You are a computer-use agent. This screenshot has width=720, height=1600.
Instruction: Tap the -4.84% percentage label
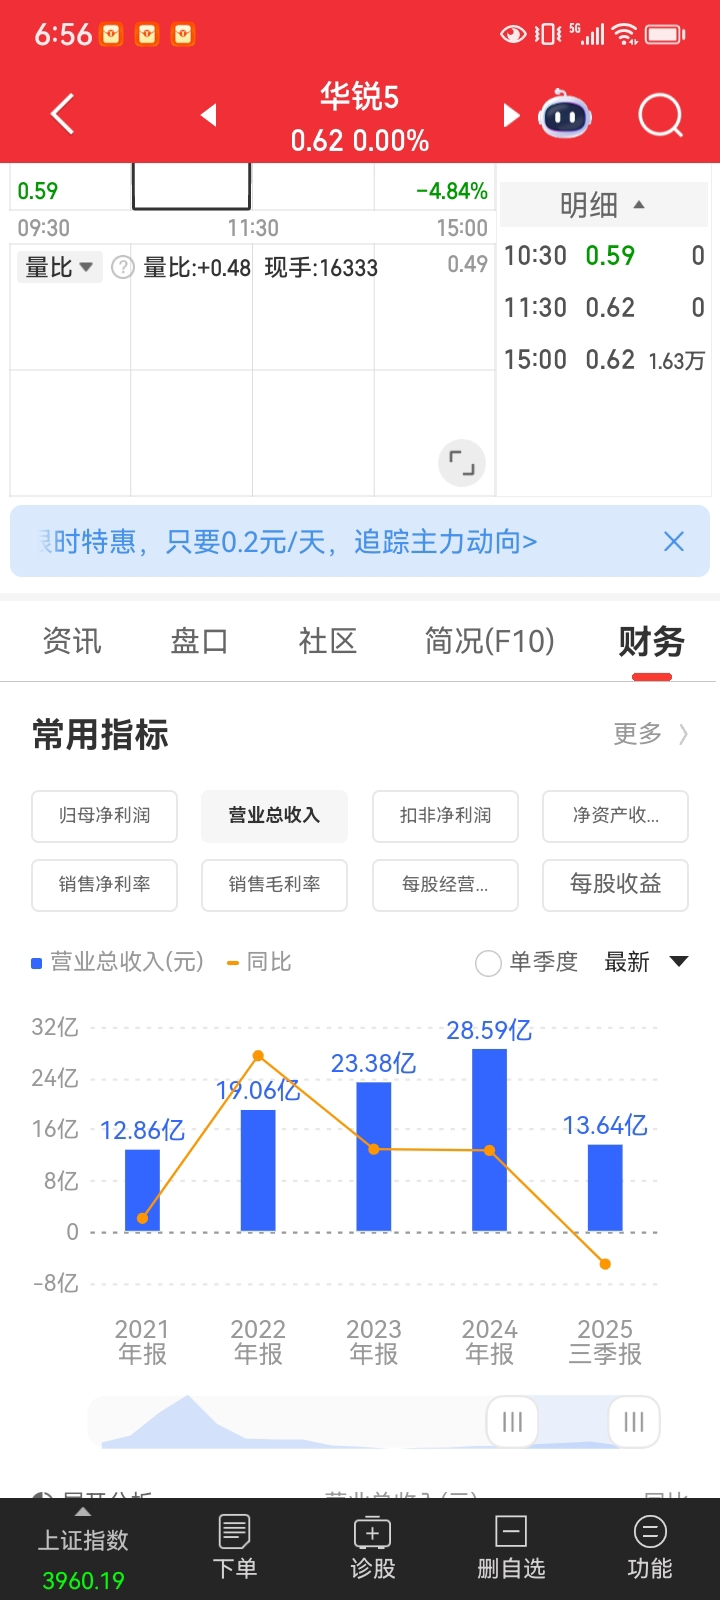pyautogui.click(x=452, y=191)
